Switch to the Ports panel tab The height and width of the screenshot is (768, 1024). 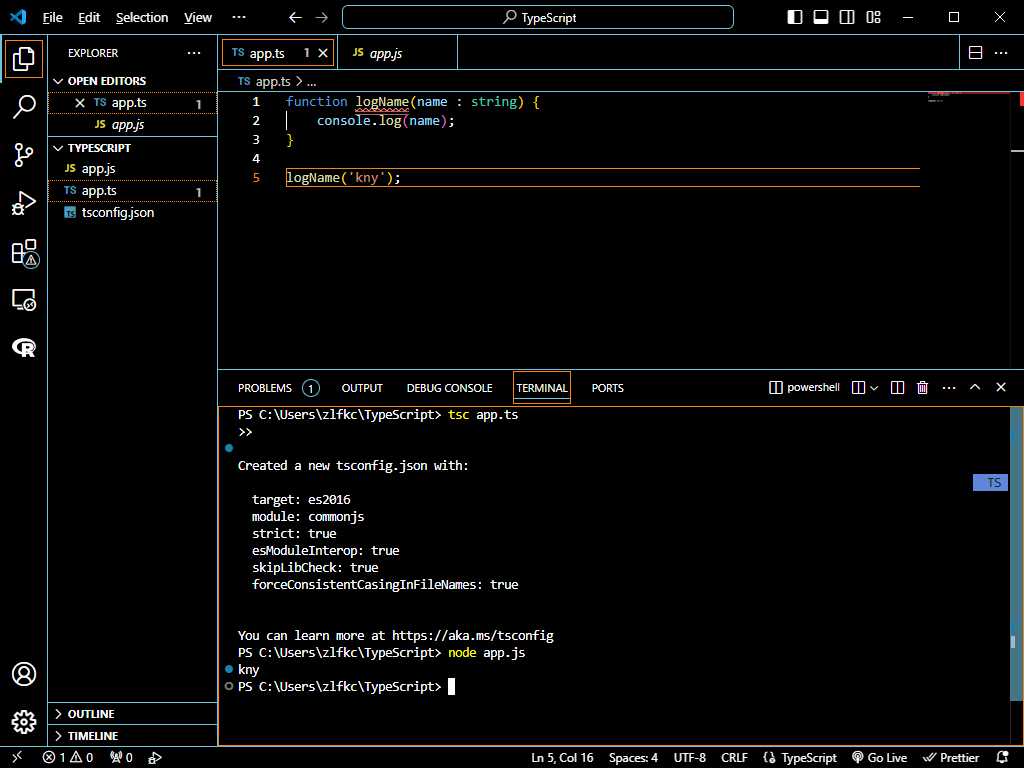coord(607,388)
